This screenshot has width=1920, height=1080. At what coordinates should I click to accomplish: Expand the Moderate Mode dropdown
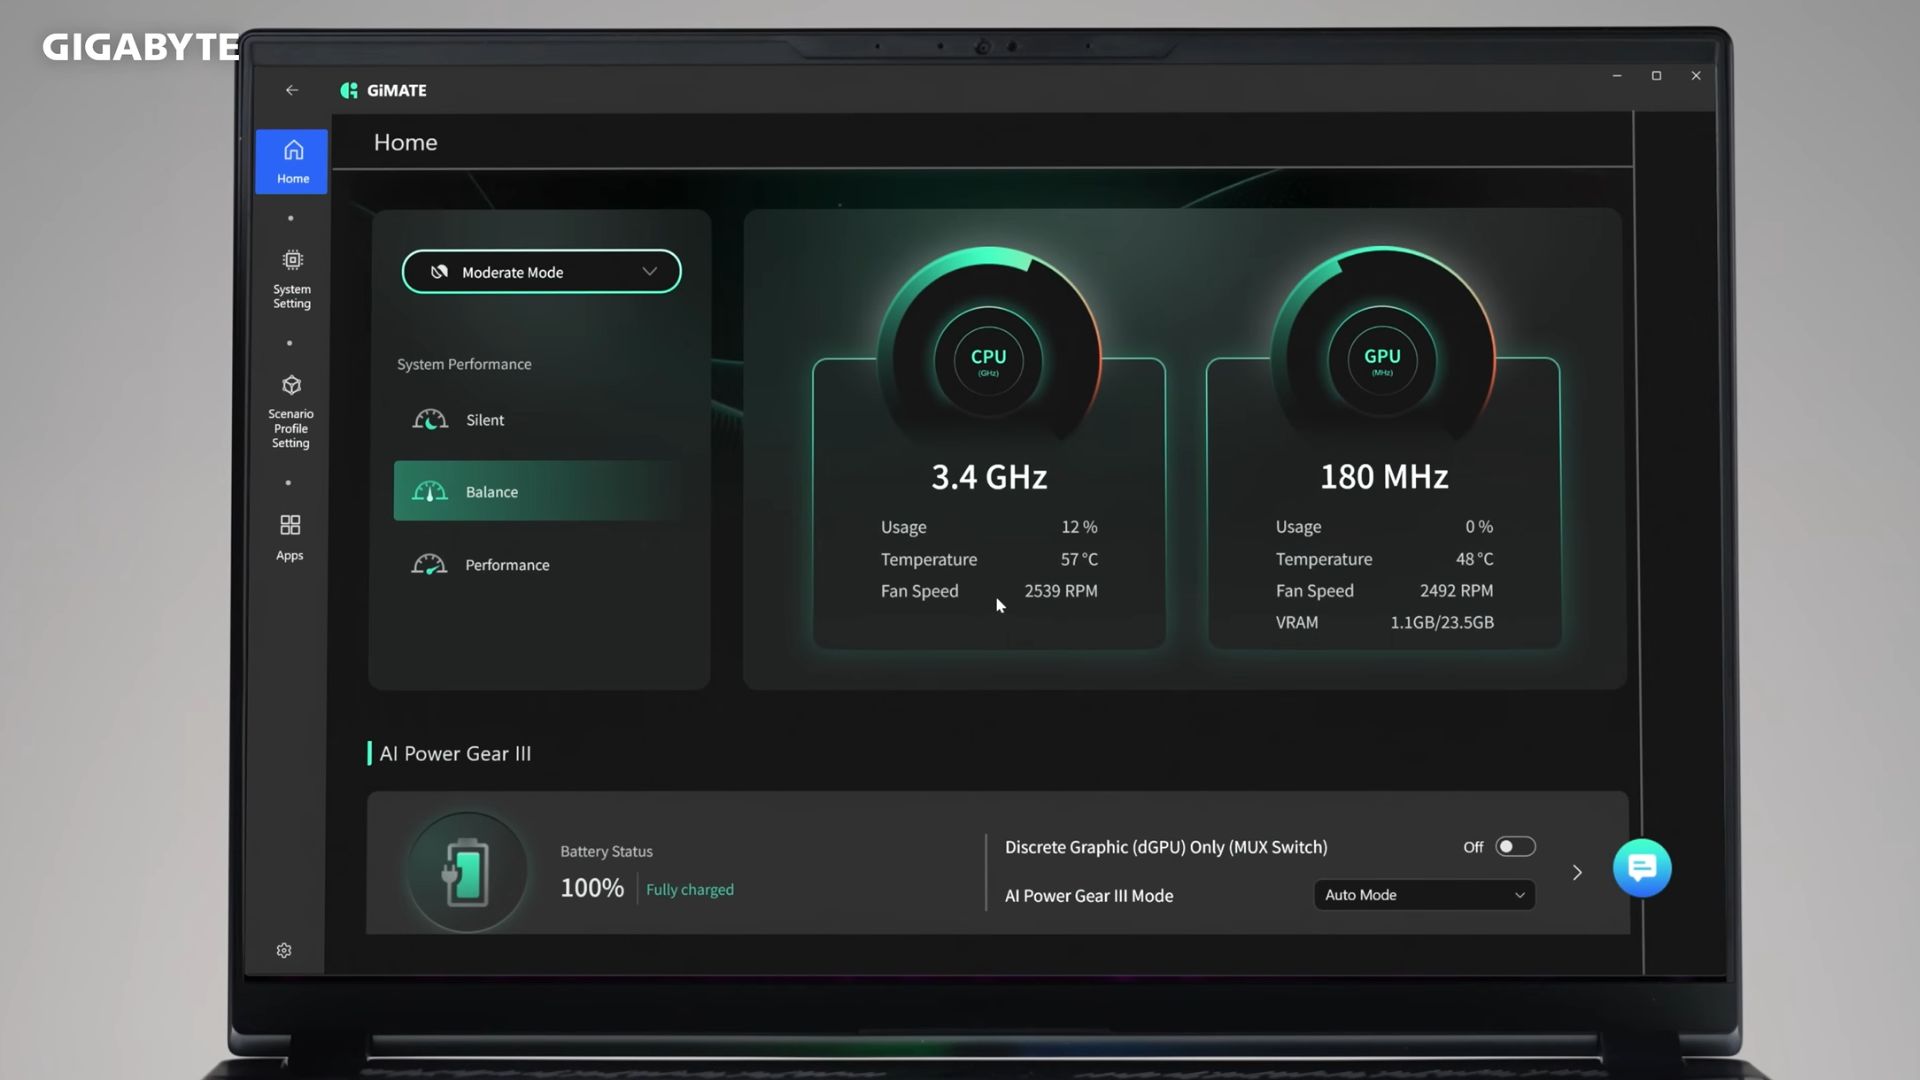tap(541, 272)
